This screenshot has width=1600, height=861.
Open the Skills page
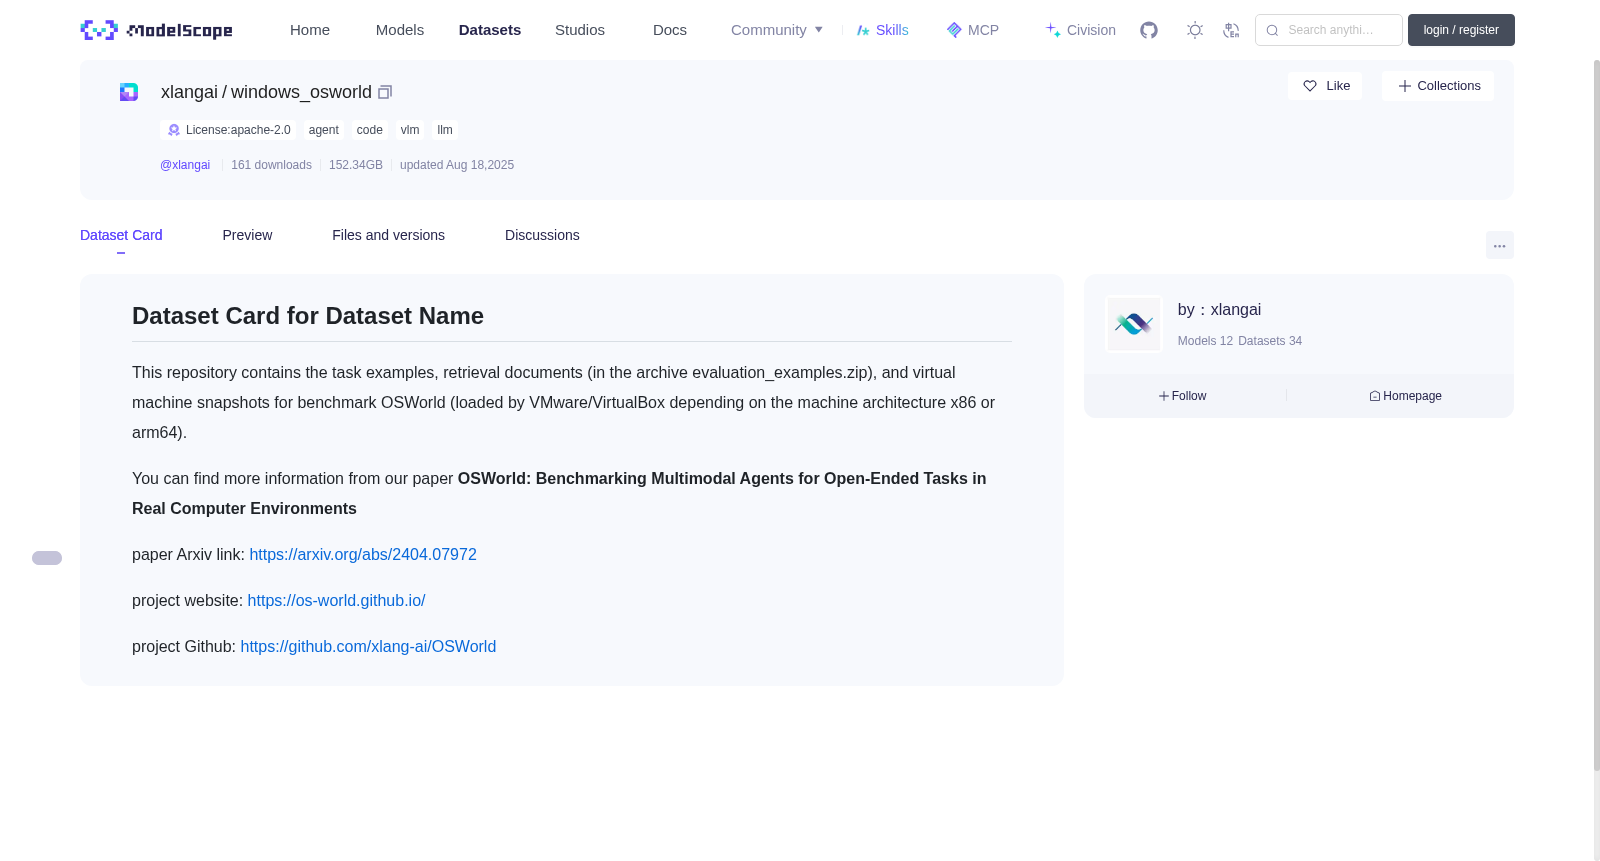pyautogui.click(x=883, y=30)
